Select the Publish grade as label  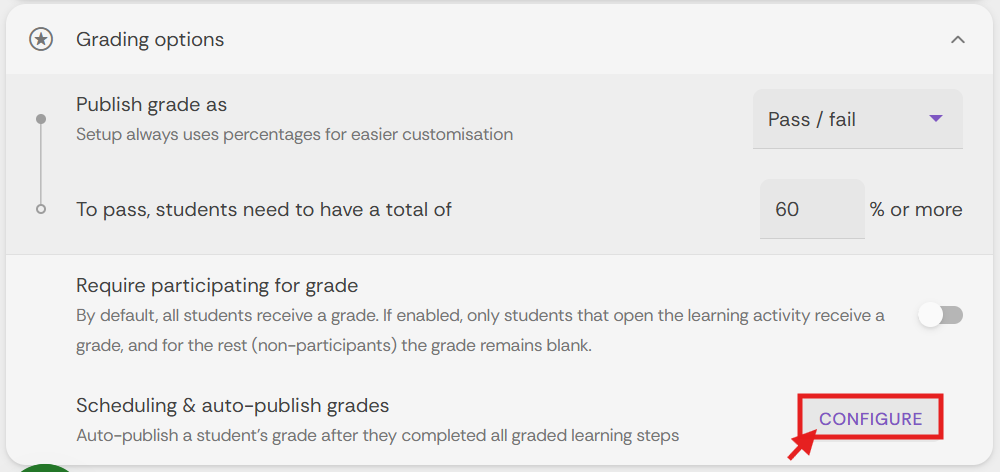click(x=151, y=105)
